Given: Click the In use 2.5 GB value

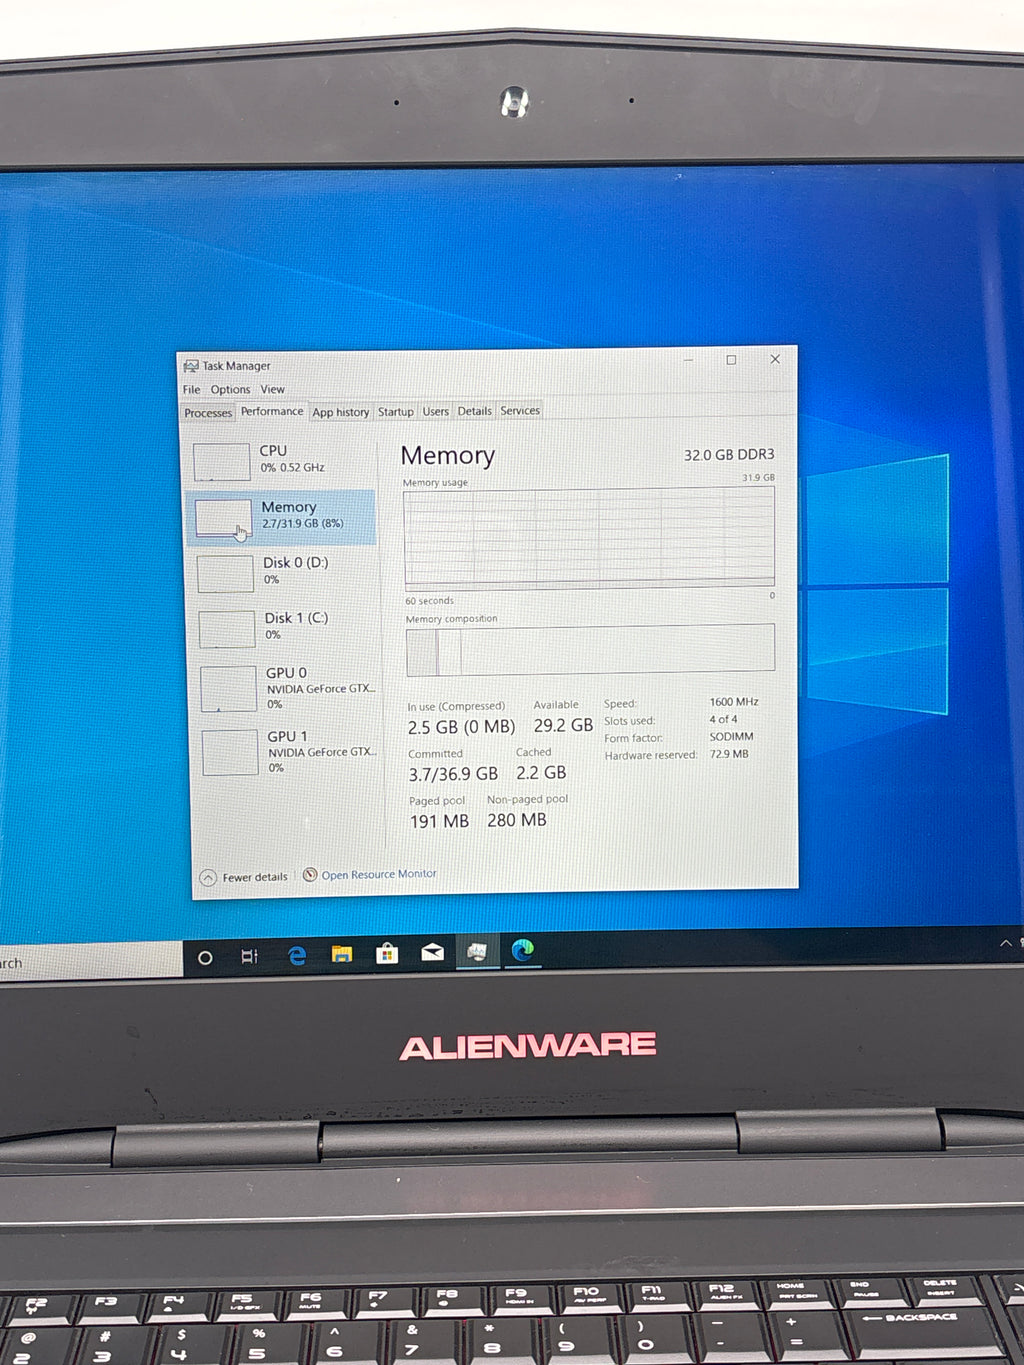Looking at the screenshot, I should [x=461, y=727].
